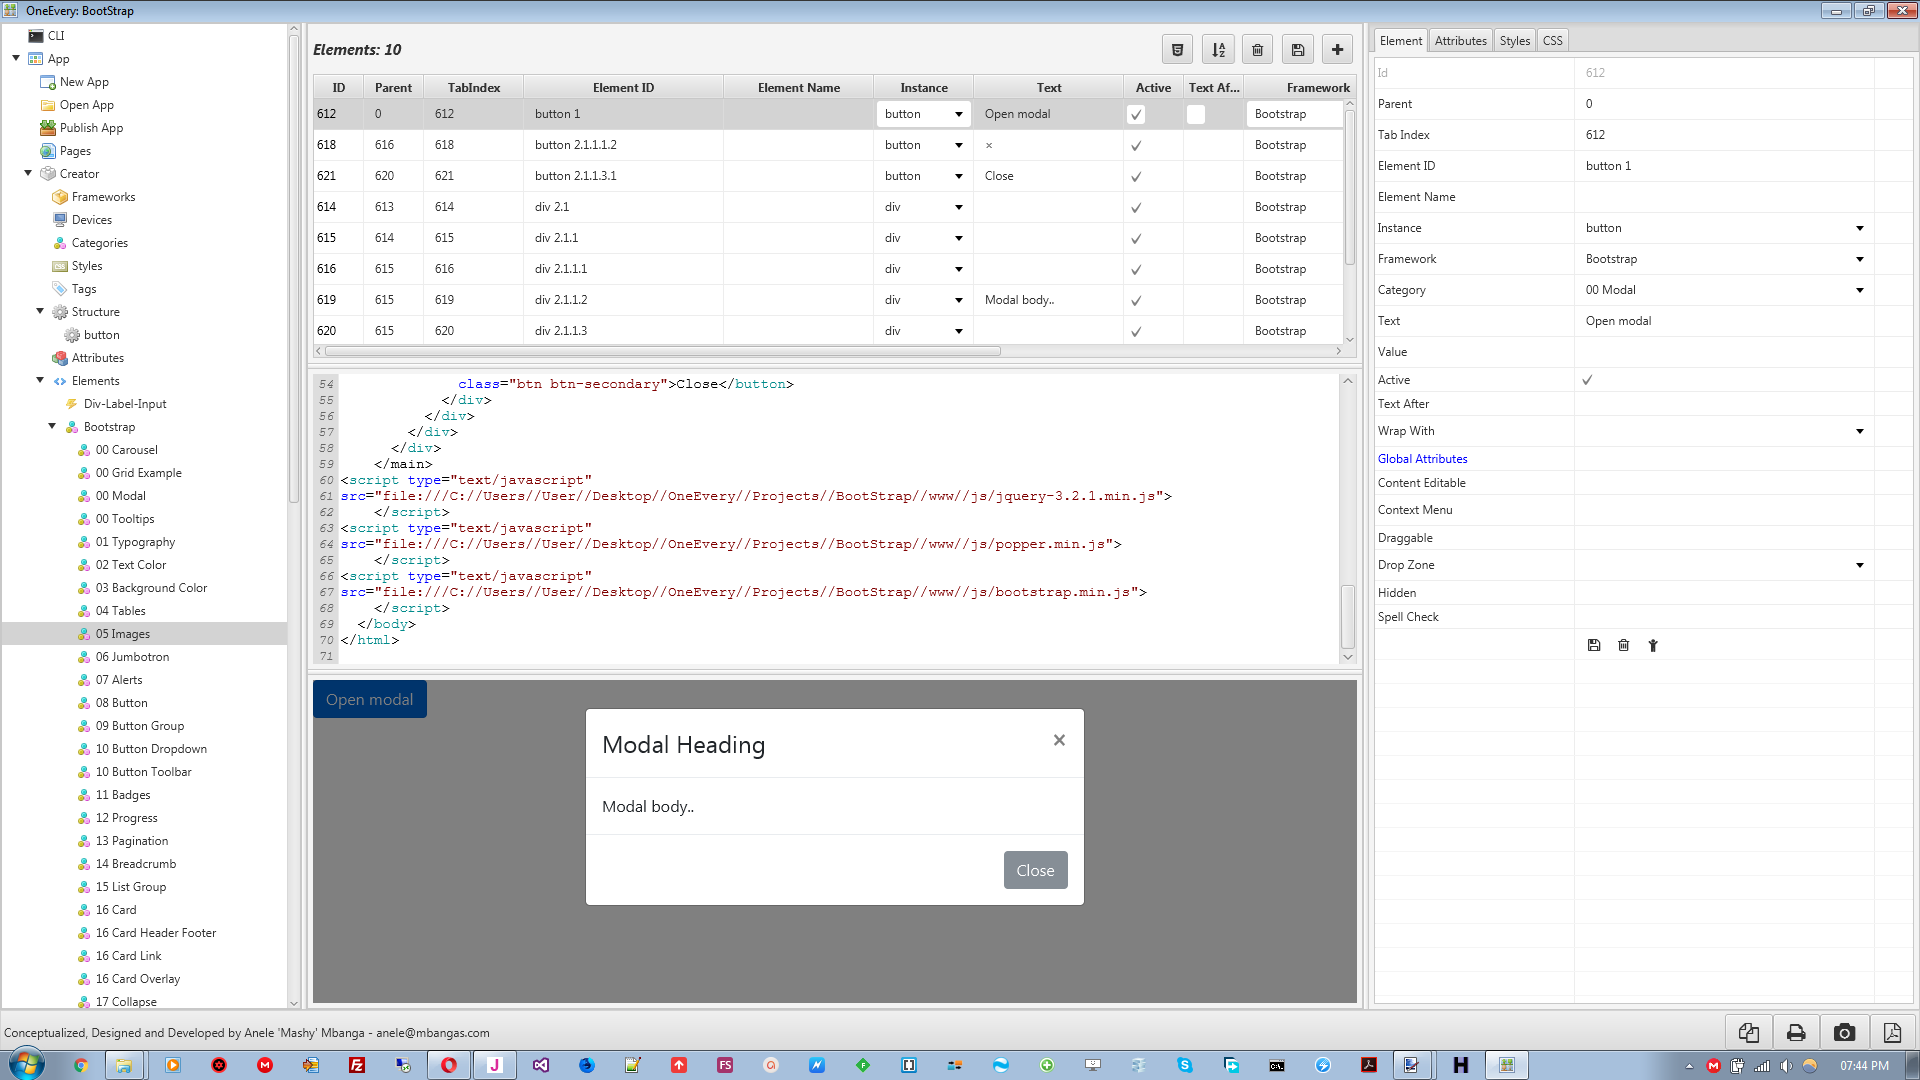Click the PDF export icon
This screenshot has height=1080, width=1920.
1892,1033
